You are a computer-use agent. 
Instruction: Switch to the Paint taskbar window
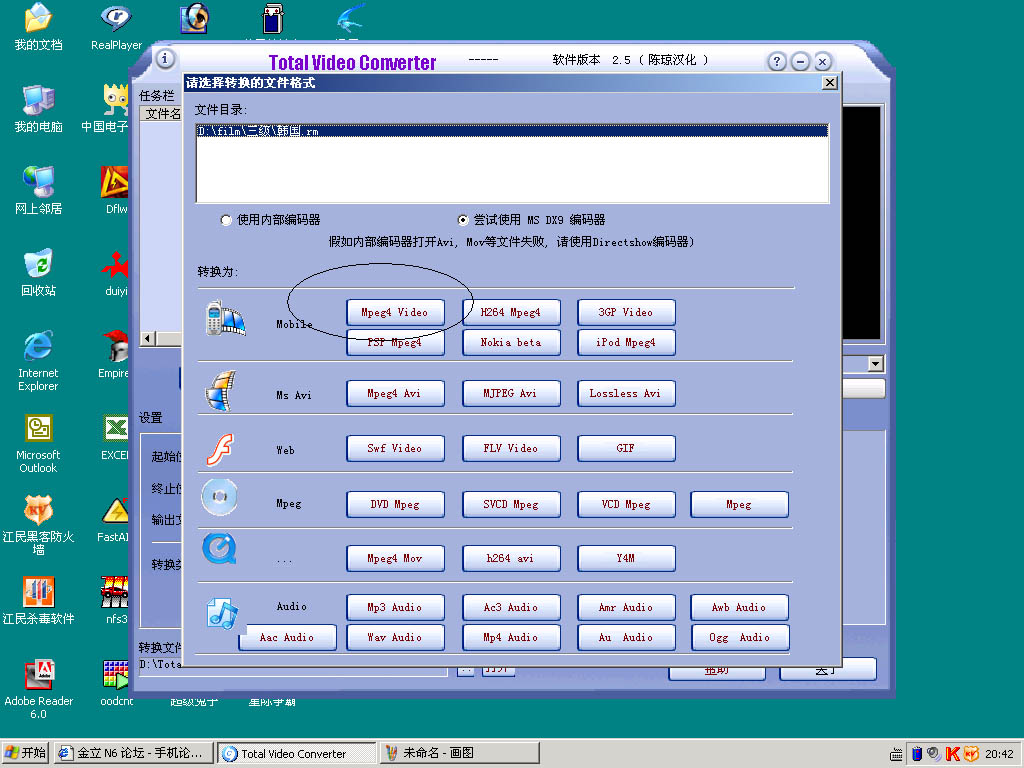coord(460,753)
